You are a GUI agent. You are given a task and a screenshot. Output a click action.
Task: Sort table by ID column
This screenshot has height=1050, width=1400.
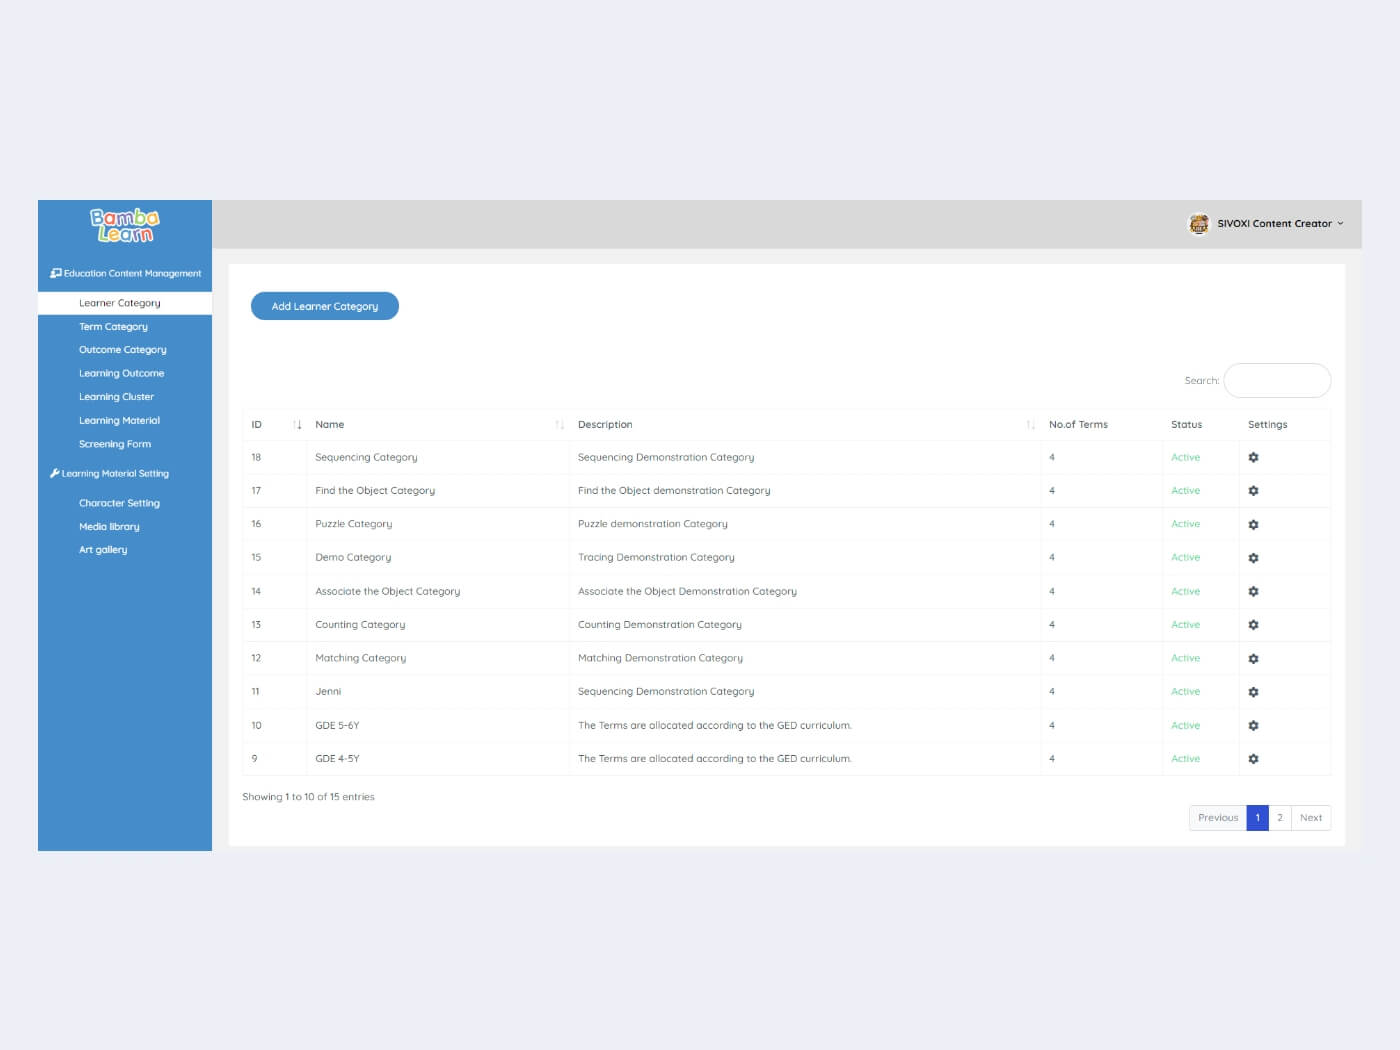pos(297,425)
